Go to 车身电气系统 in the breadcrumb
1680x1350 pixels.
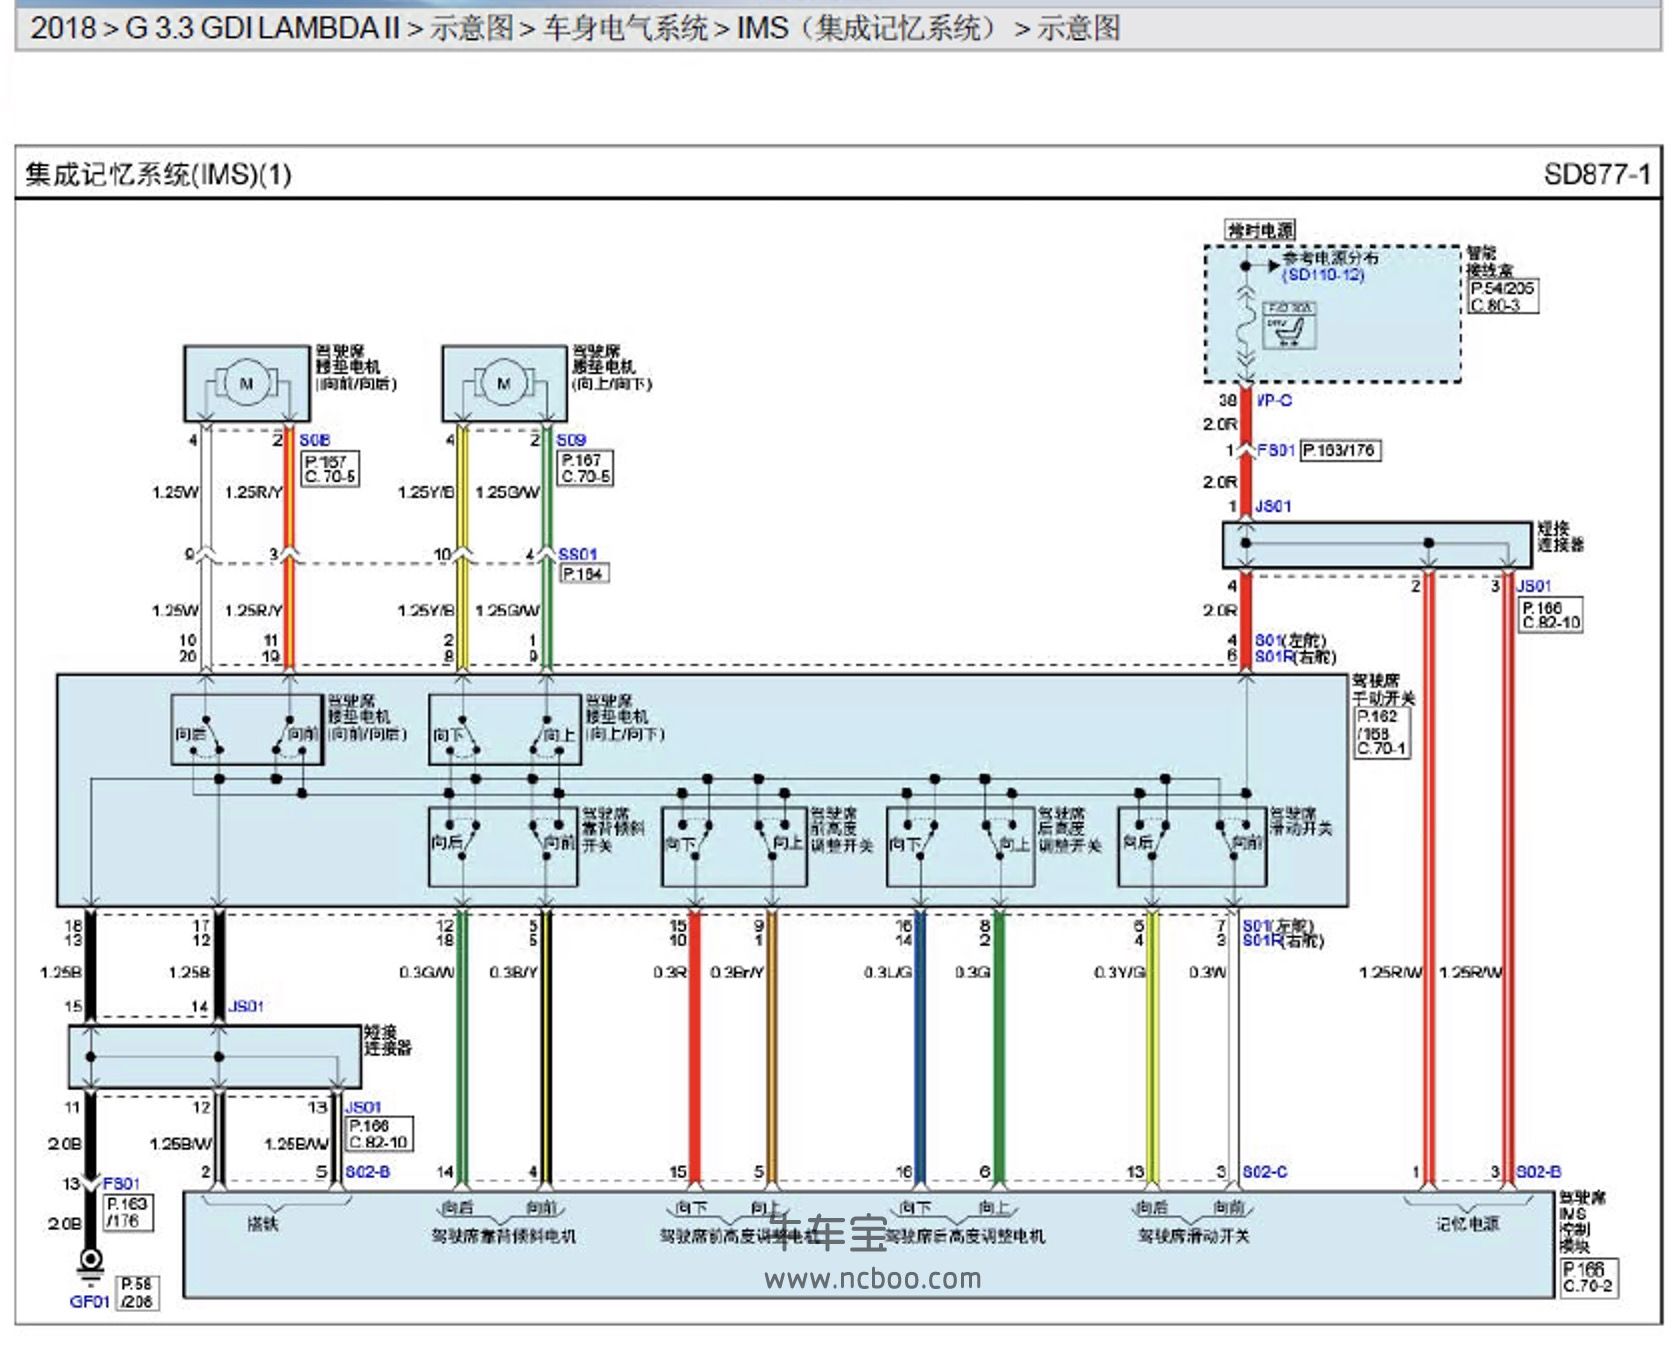[x=625, y=28]
